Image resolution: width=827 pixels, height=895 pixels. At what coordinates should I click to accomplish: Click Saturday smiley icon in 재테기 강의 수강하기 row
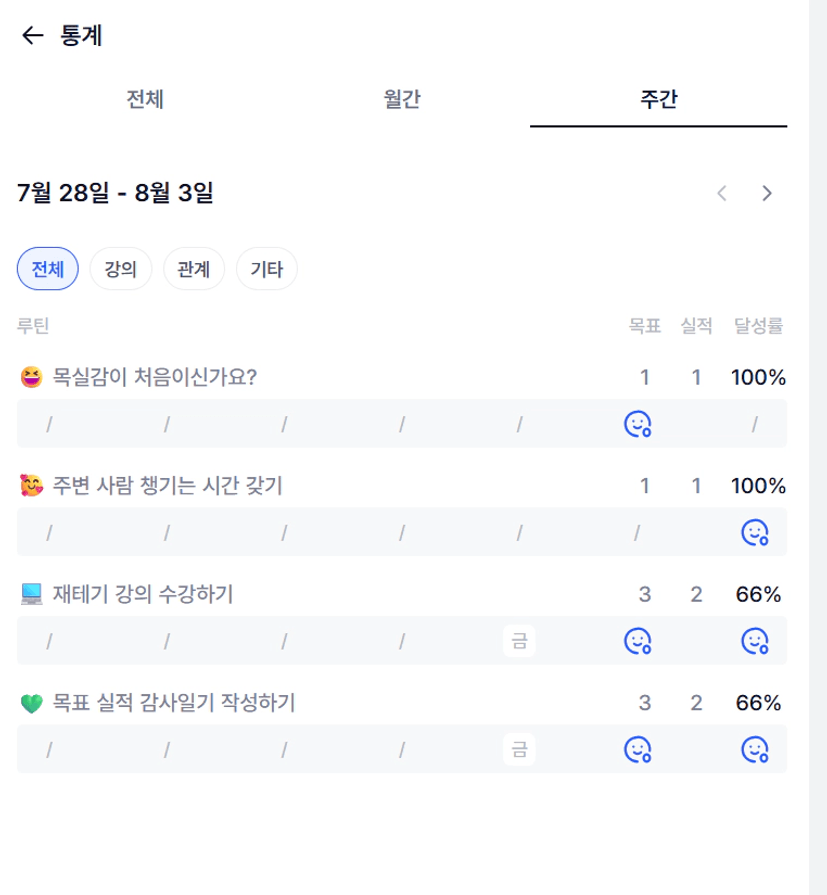[x=638, y=641]
